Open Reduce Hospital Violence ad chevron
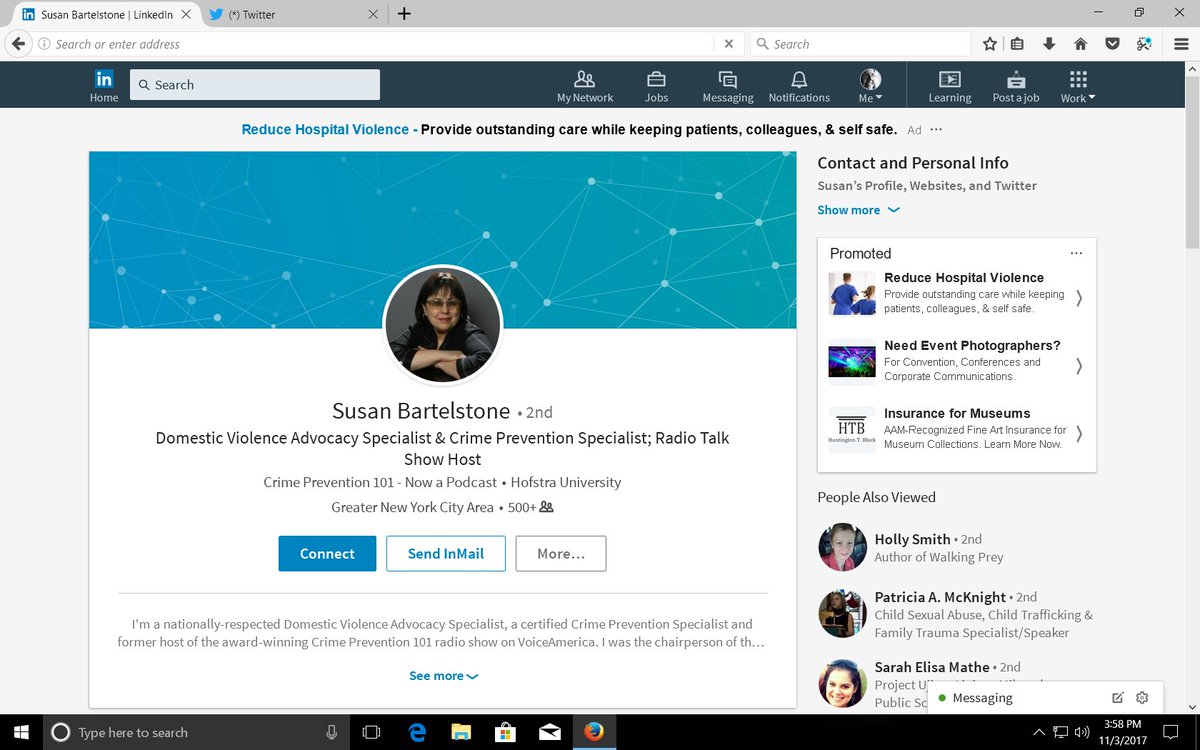 point(1079,297)
